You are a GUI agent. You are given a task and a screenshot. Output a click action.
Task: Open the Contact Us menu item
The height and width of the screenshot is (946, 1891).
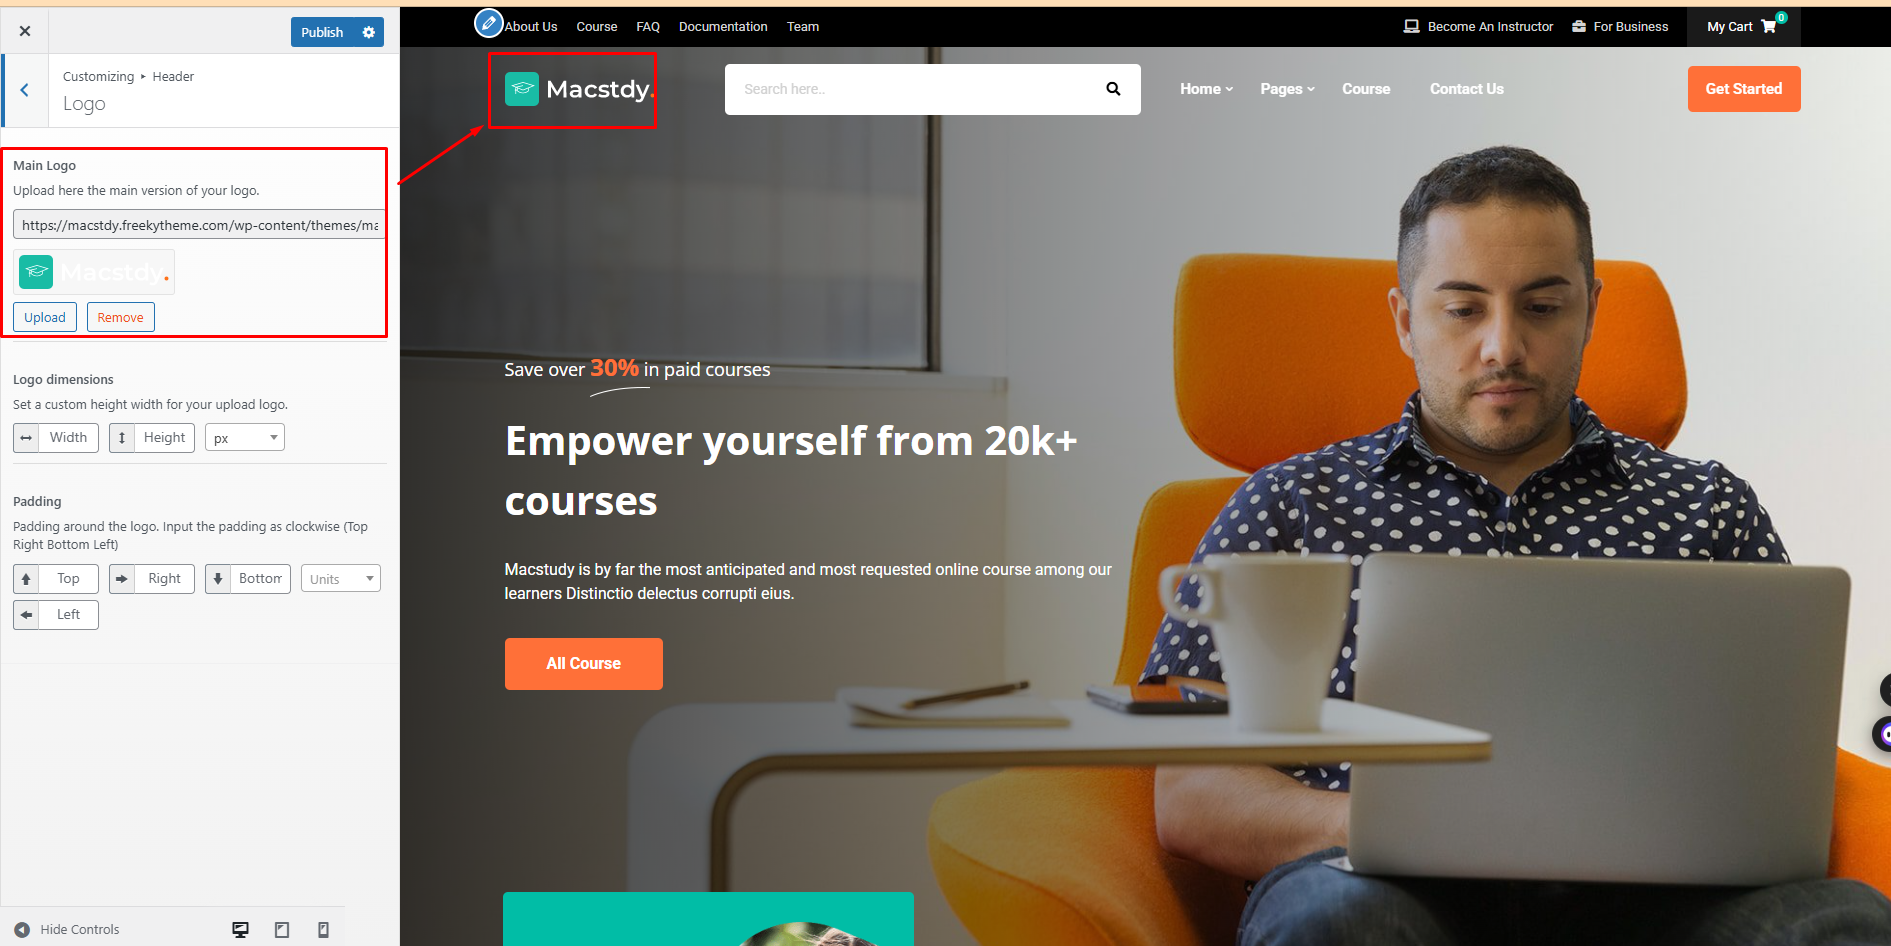pyautogui.click(x=1466, y=89)
